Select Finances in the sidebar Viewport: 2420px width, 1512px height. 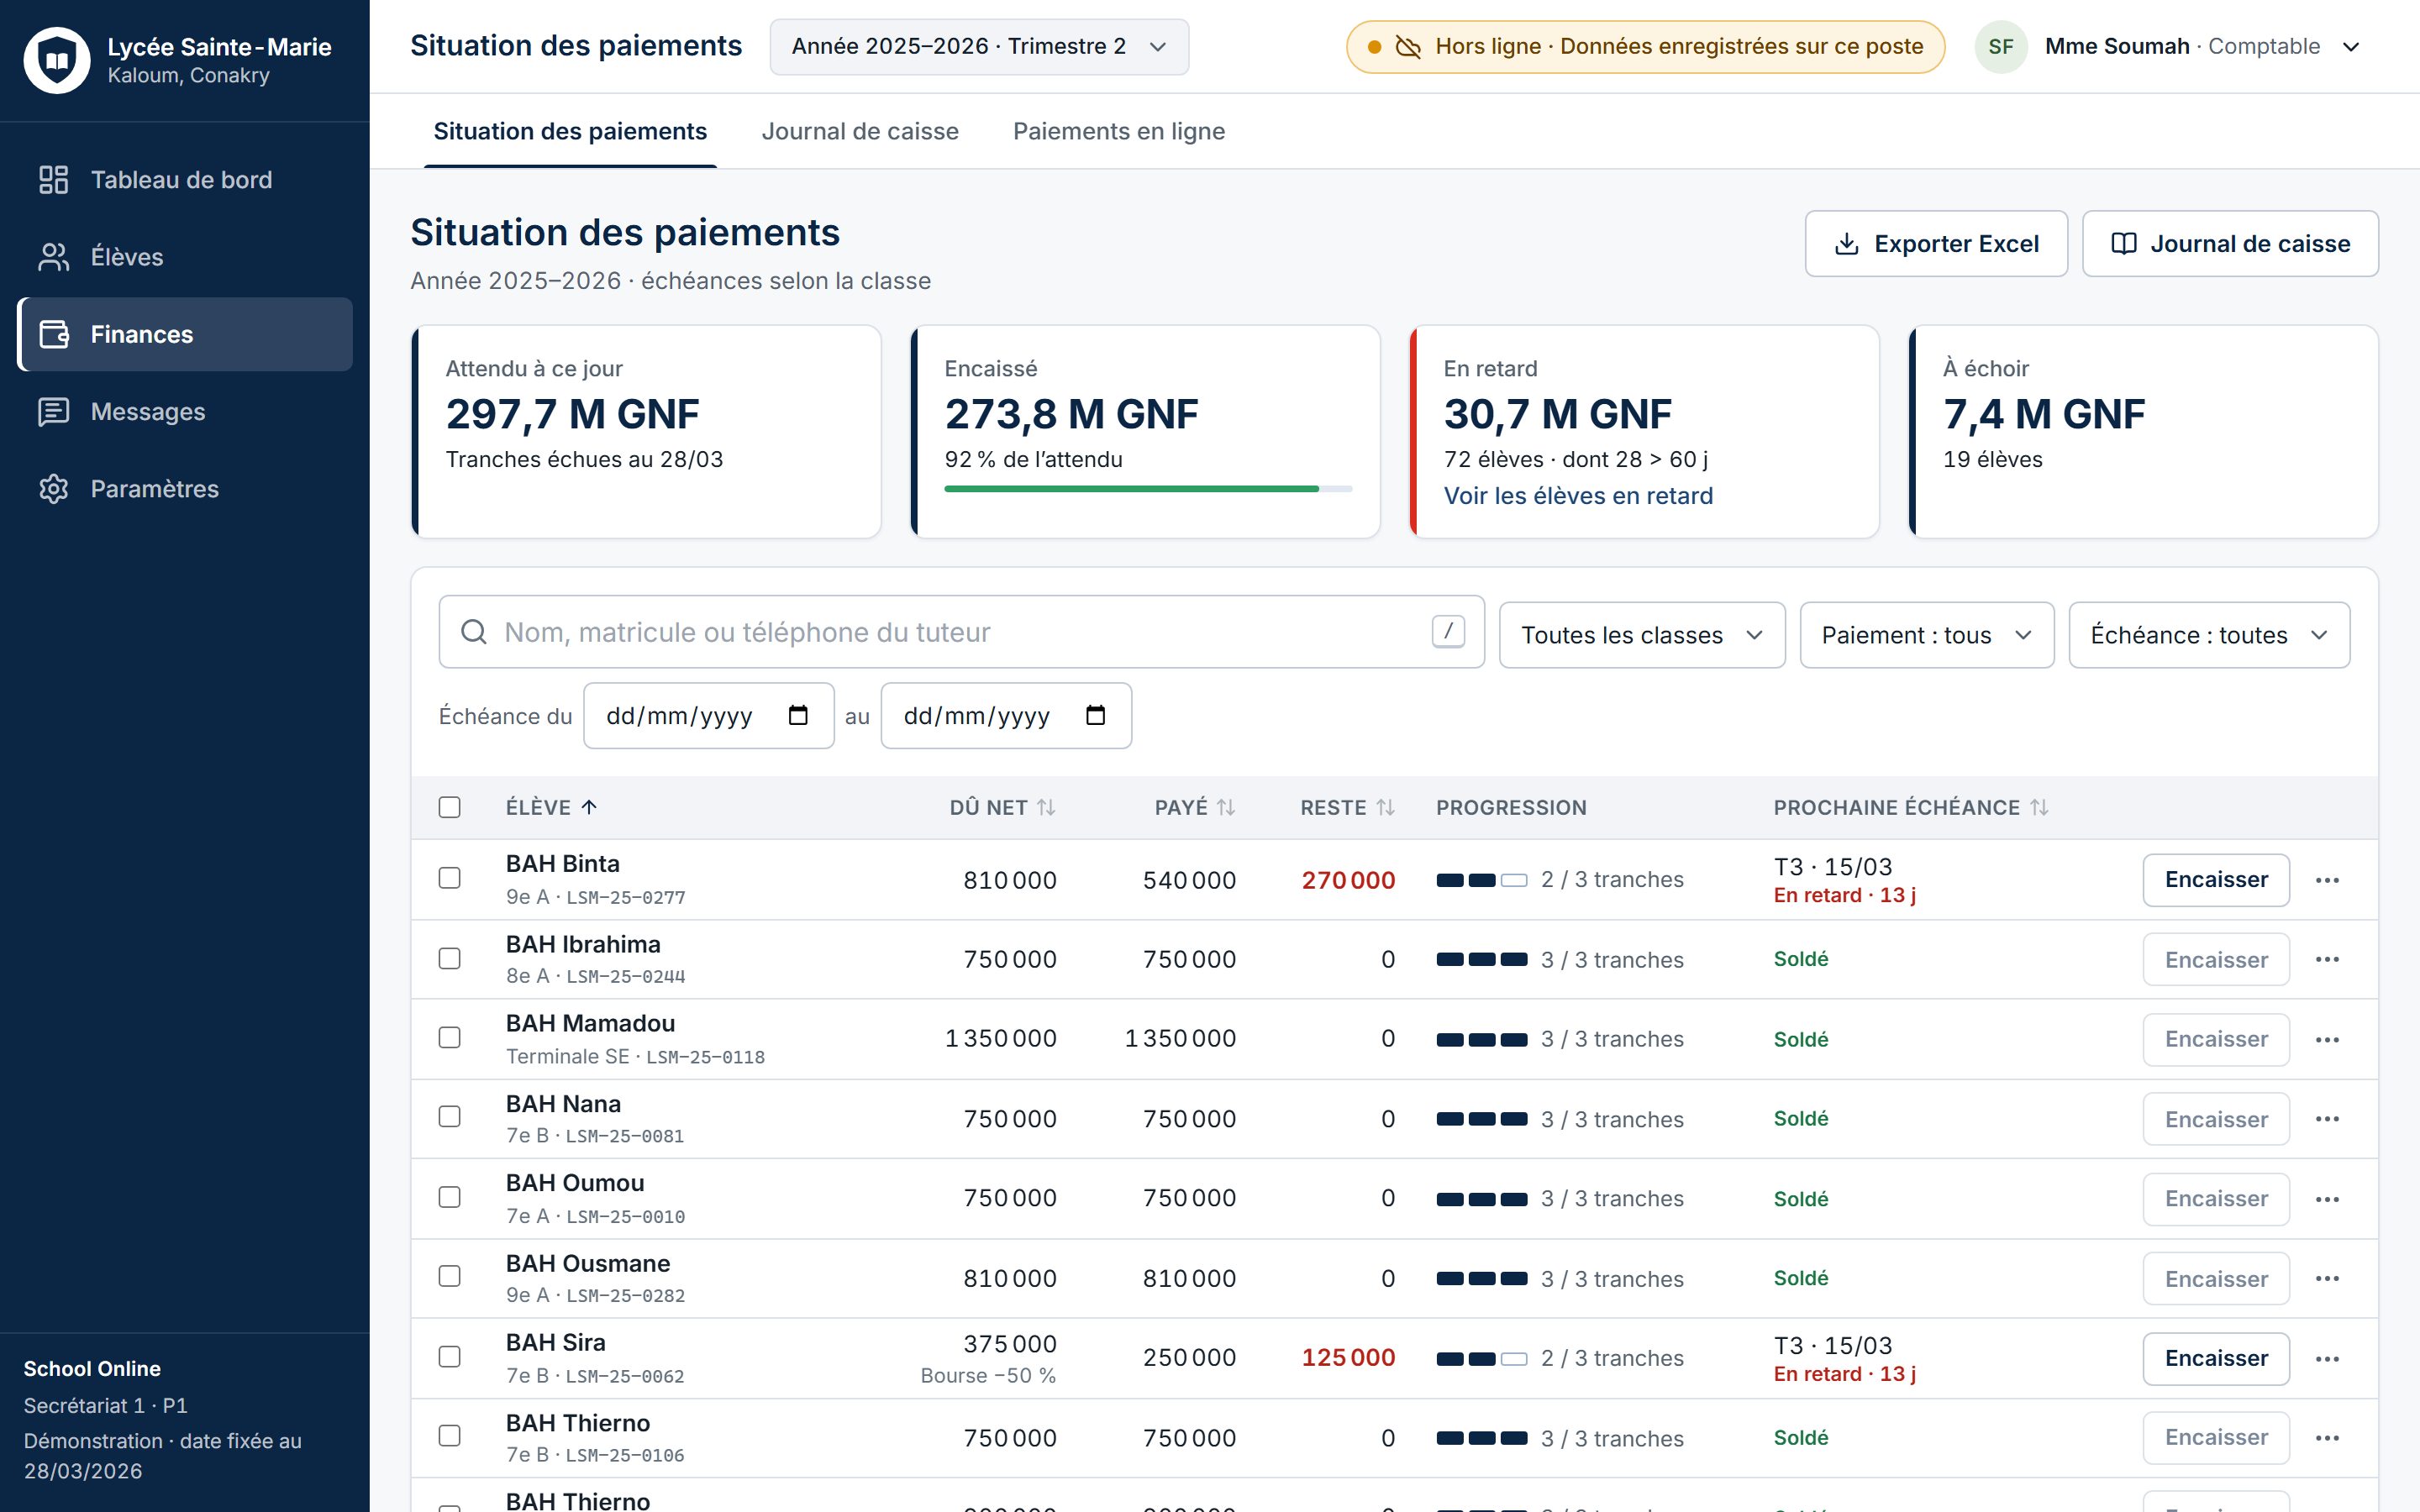click(x=185, y=334)
